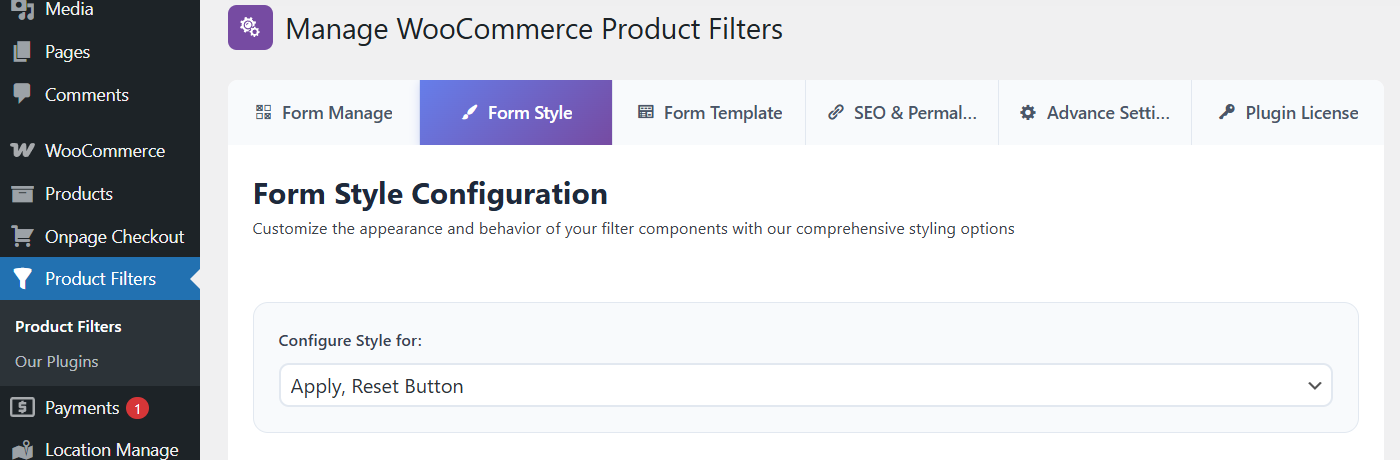The height and width of the screenshot is (460, 1400).
Task: Go to the SEO & Permalink tab
Action: (902, 113)
